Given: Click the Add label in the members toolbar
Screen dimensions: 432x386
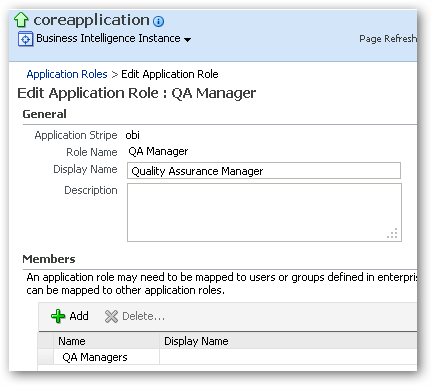Looking at the screenshot, I should [79, 316].
